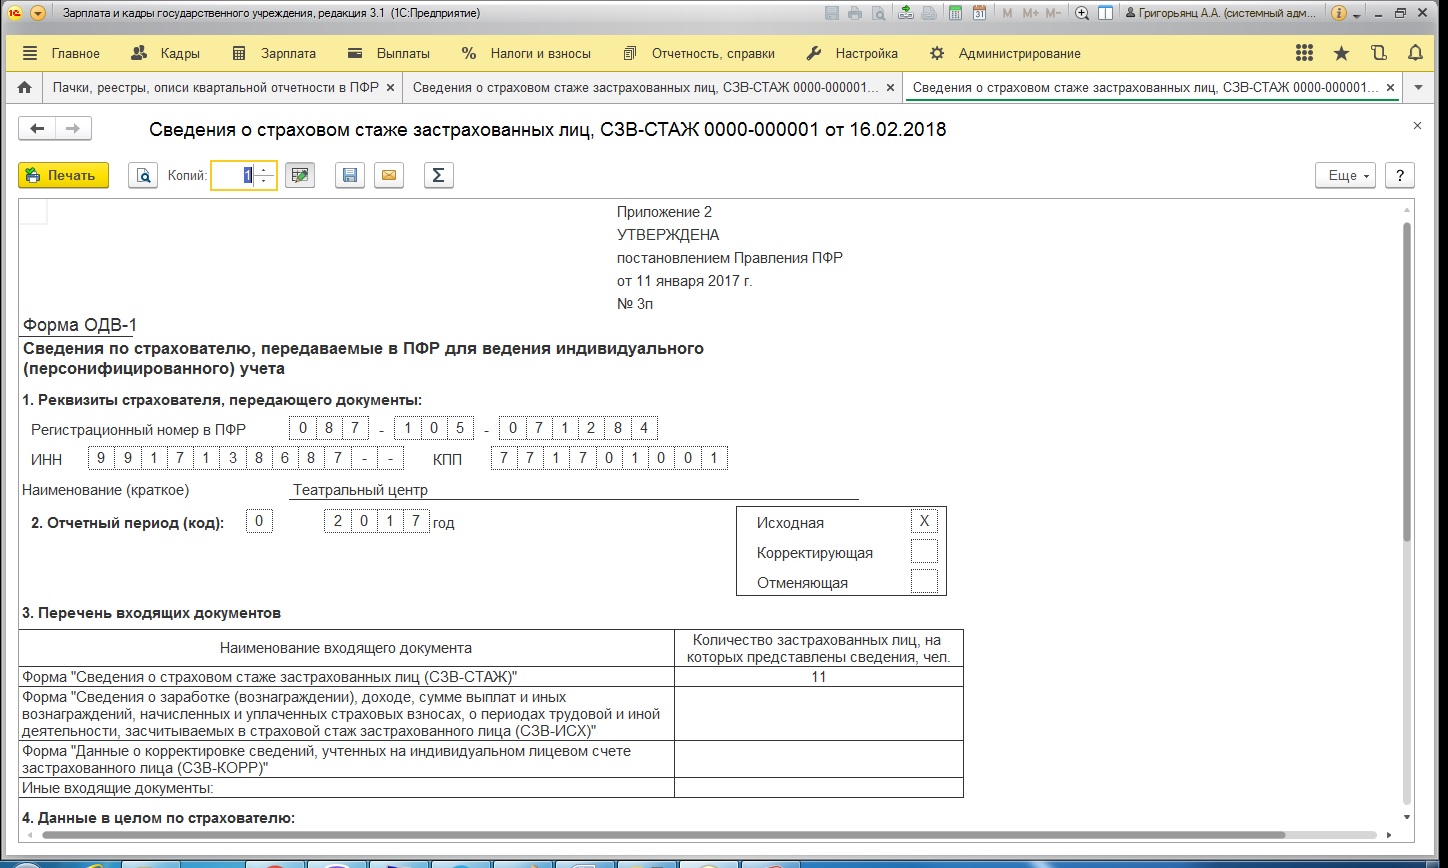Go to the home page icon

25,88
